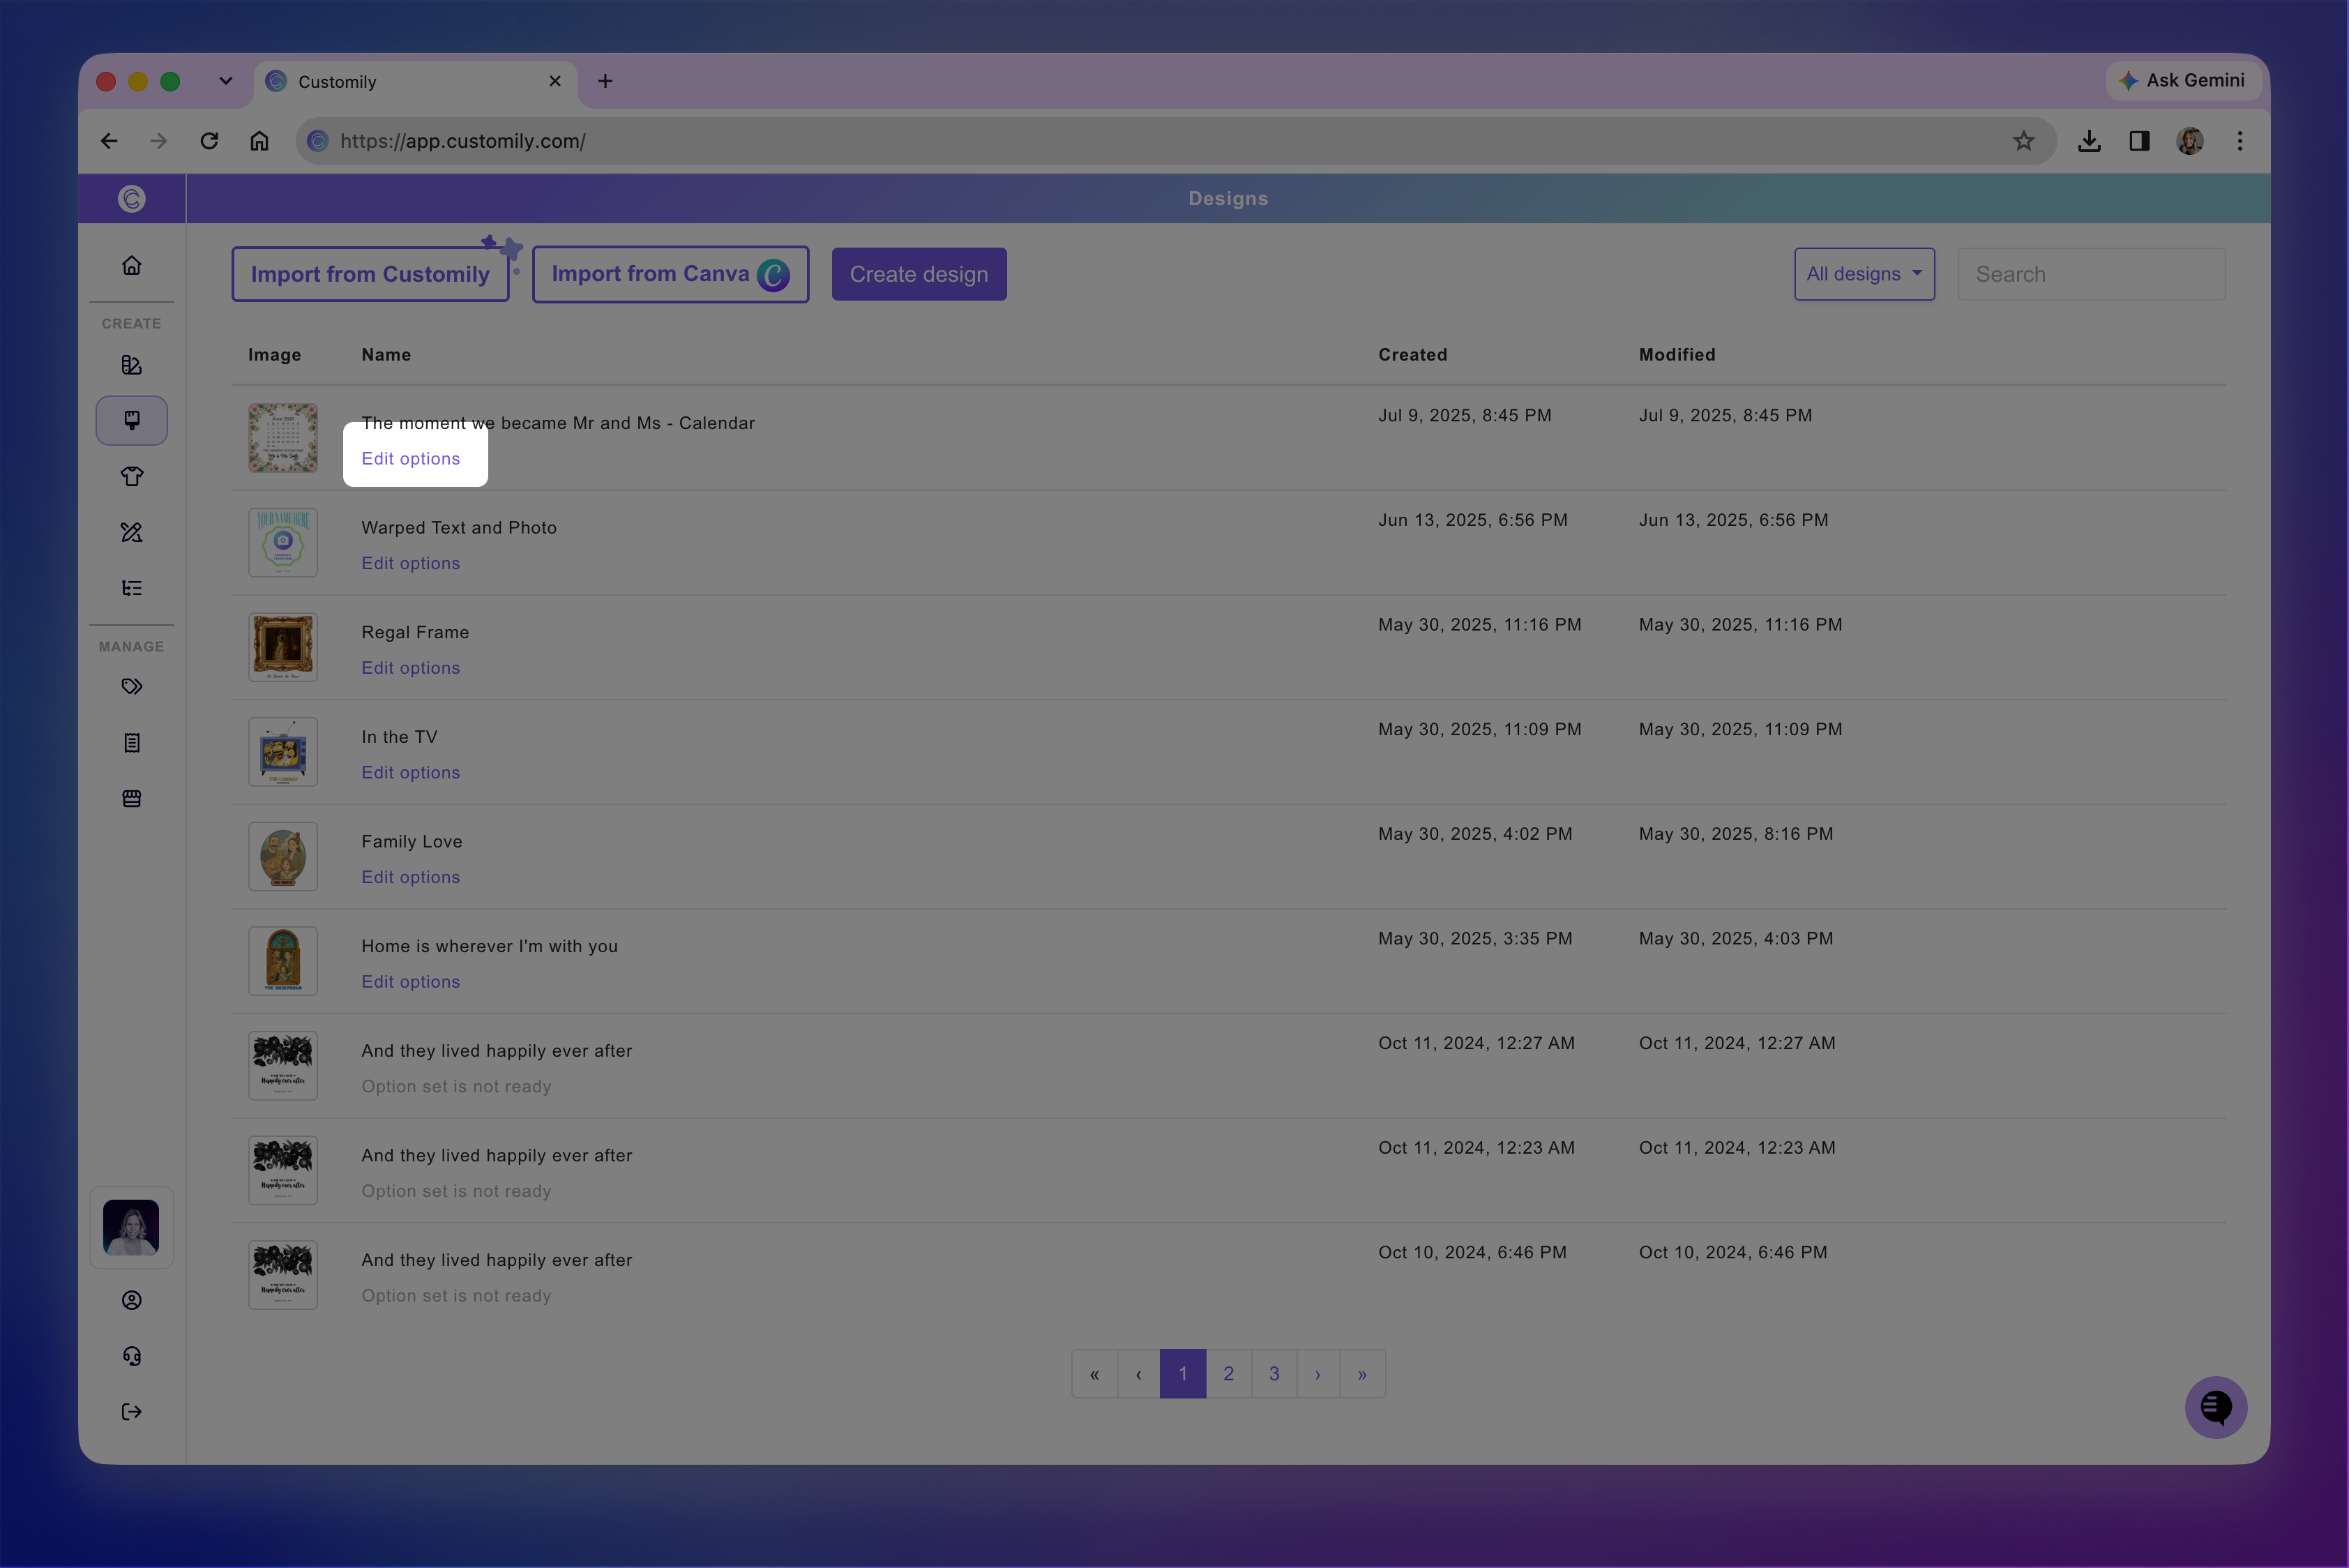This screenshot has height=1568, width=2349.
Task: Expand the All designs filter dropdown
Action: coord(1864,274)
